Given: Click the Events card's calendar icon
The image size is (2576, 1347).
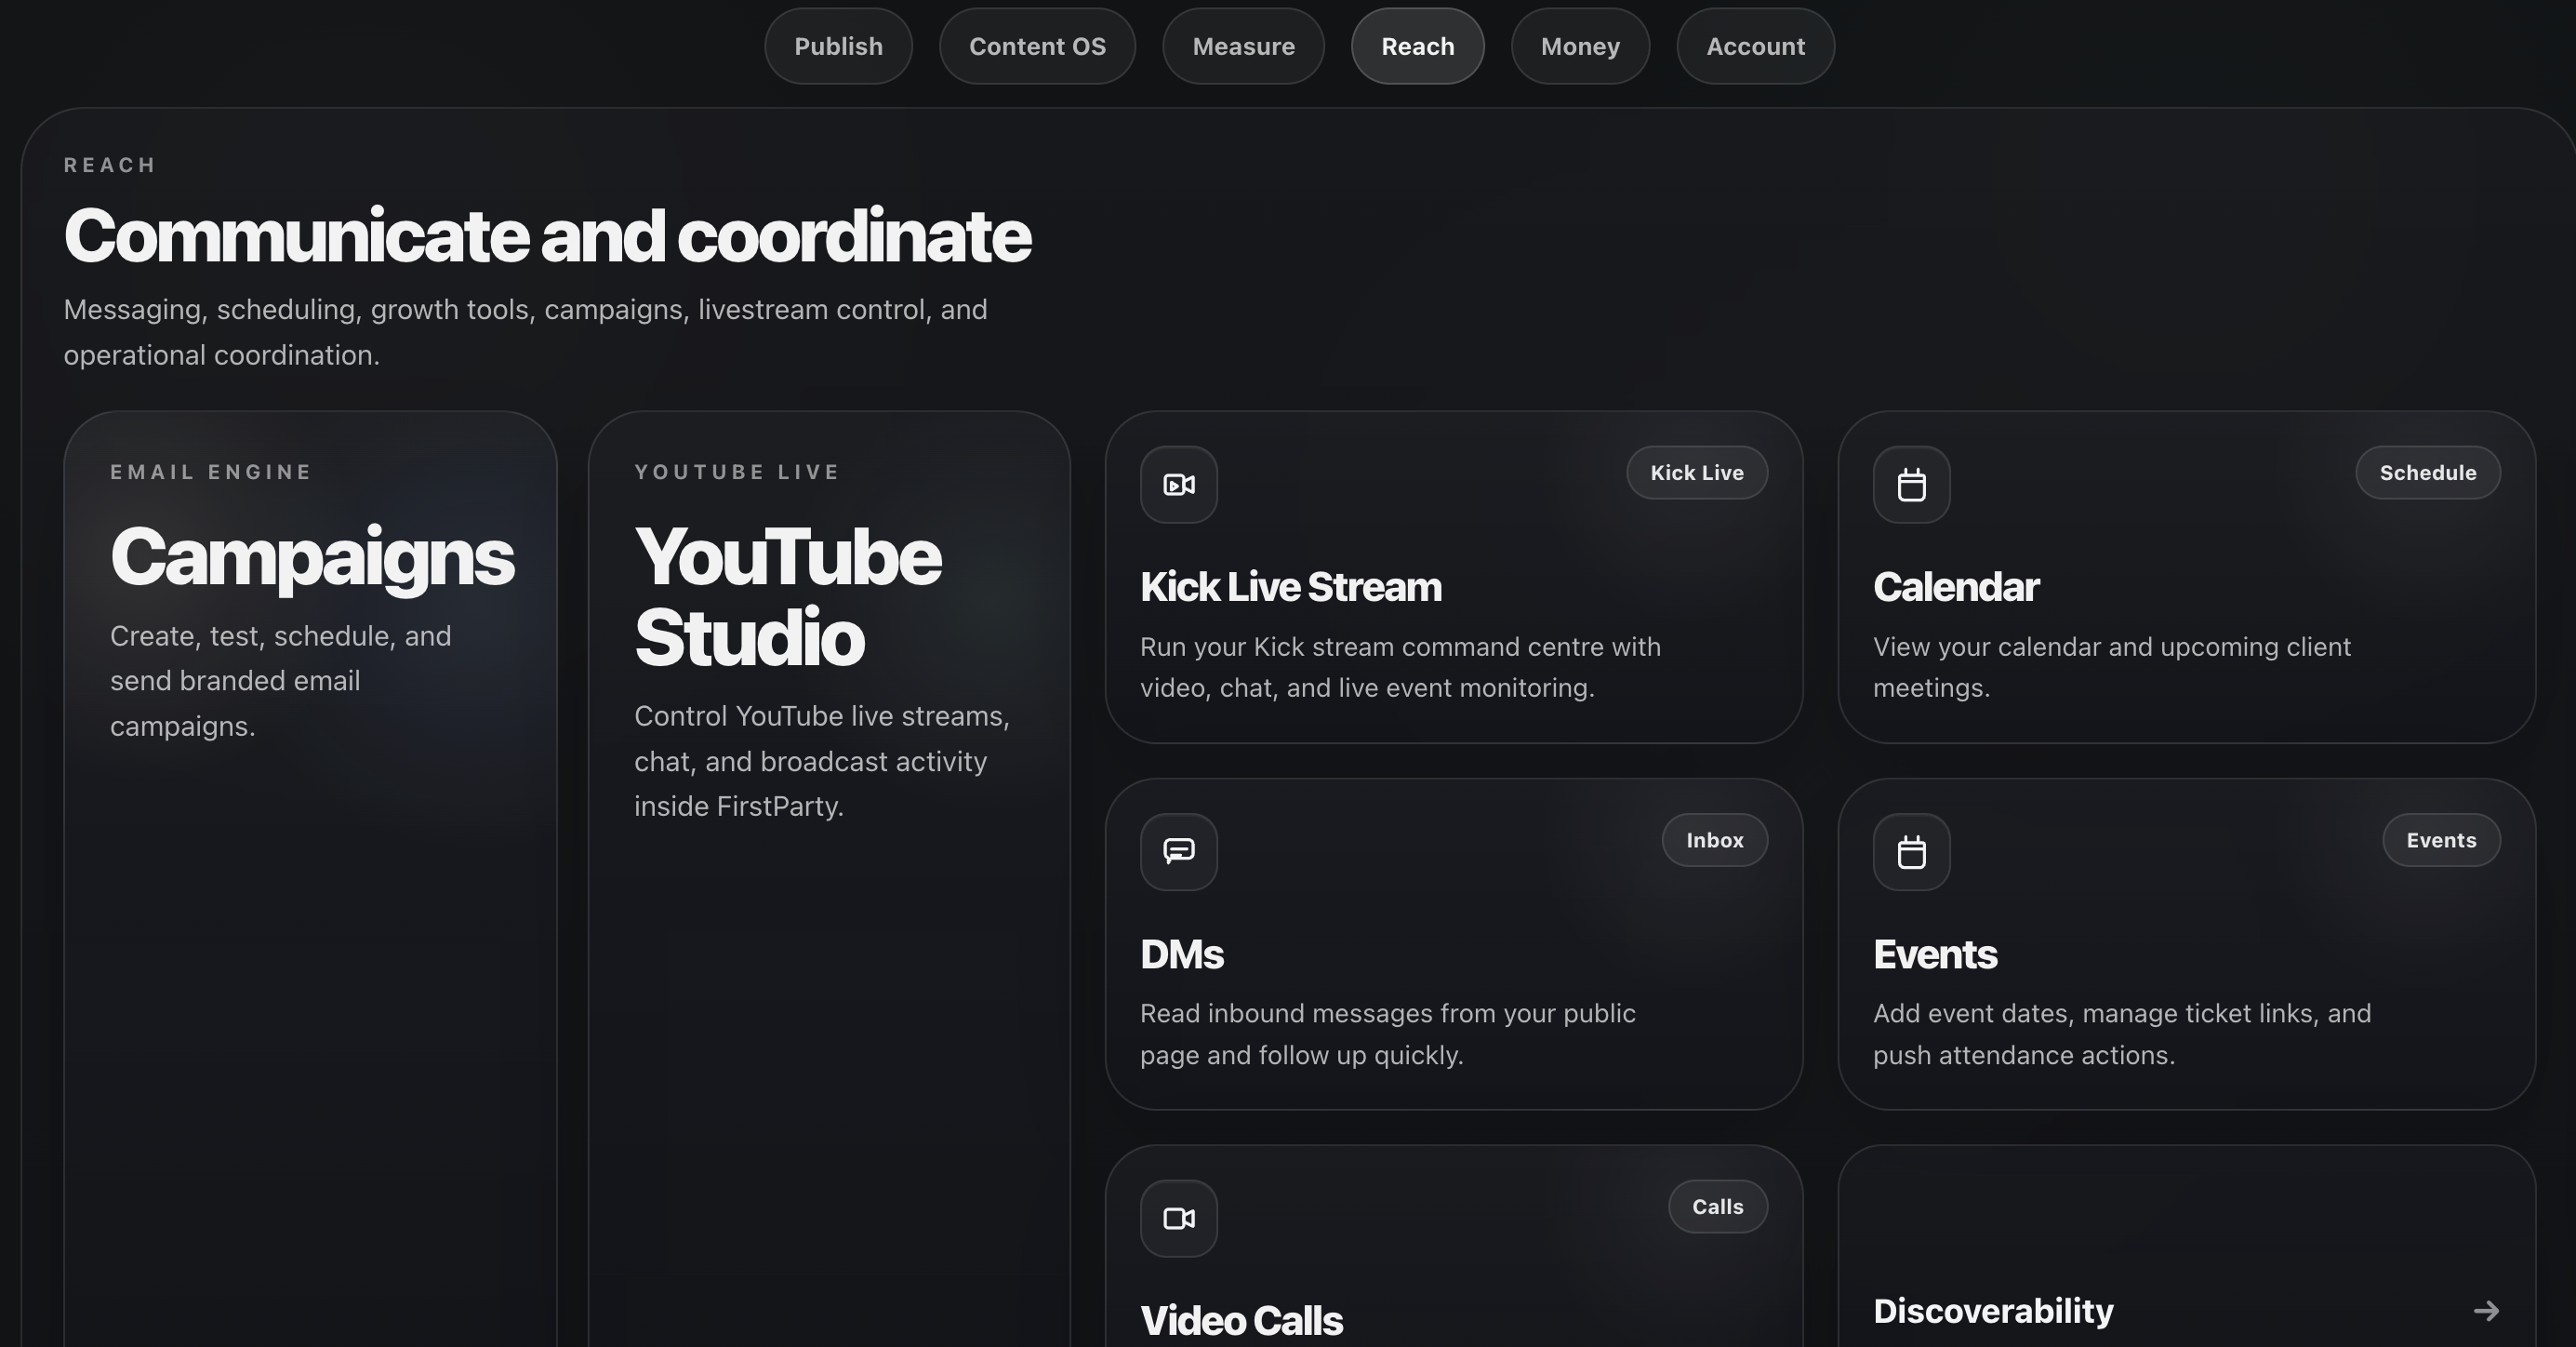Looking at the screenshot, I should coord(1911,852).
